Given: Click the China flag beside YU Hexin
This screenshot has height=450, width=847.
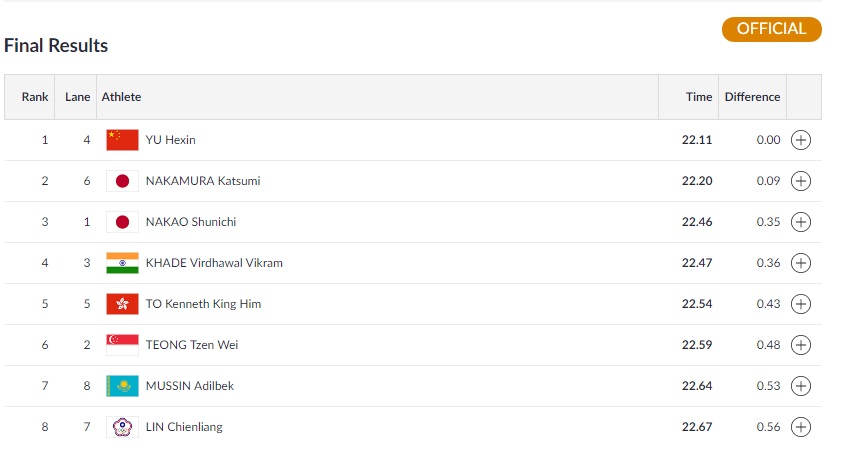Looking at the screenshot, I should pos(122,140).
